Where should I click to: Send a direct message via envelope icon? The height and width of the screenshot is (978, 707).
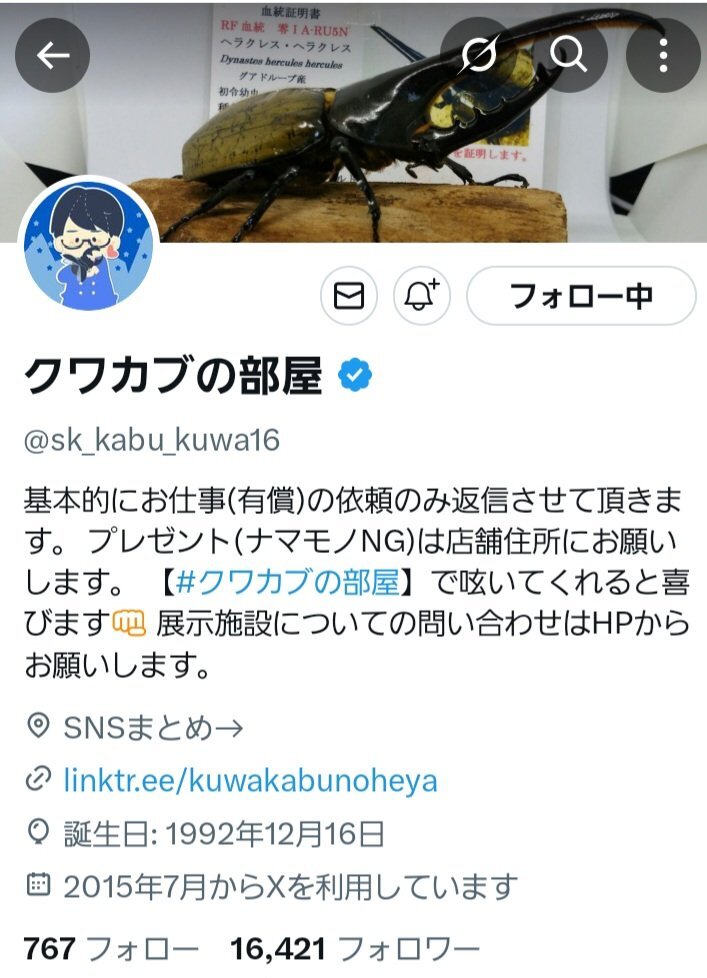pyautogui.click(x=349, y=296)
